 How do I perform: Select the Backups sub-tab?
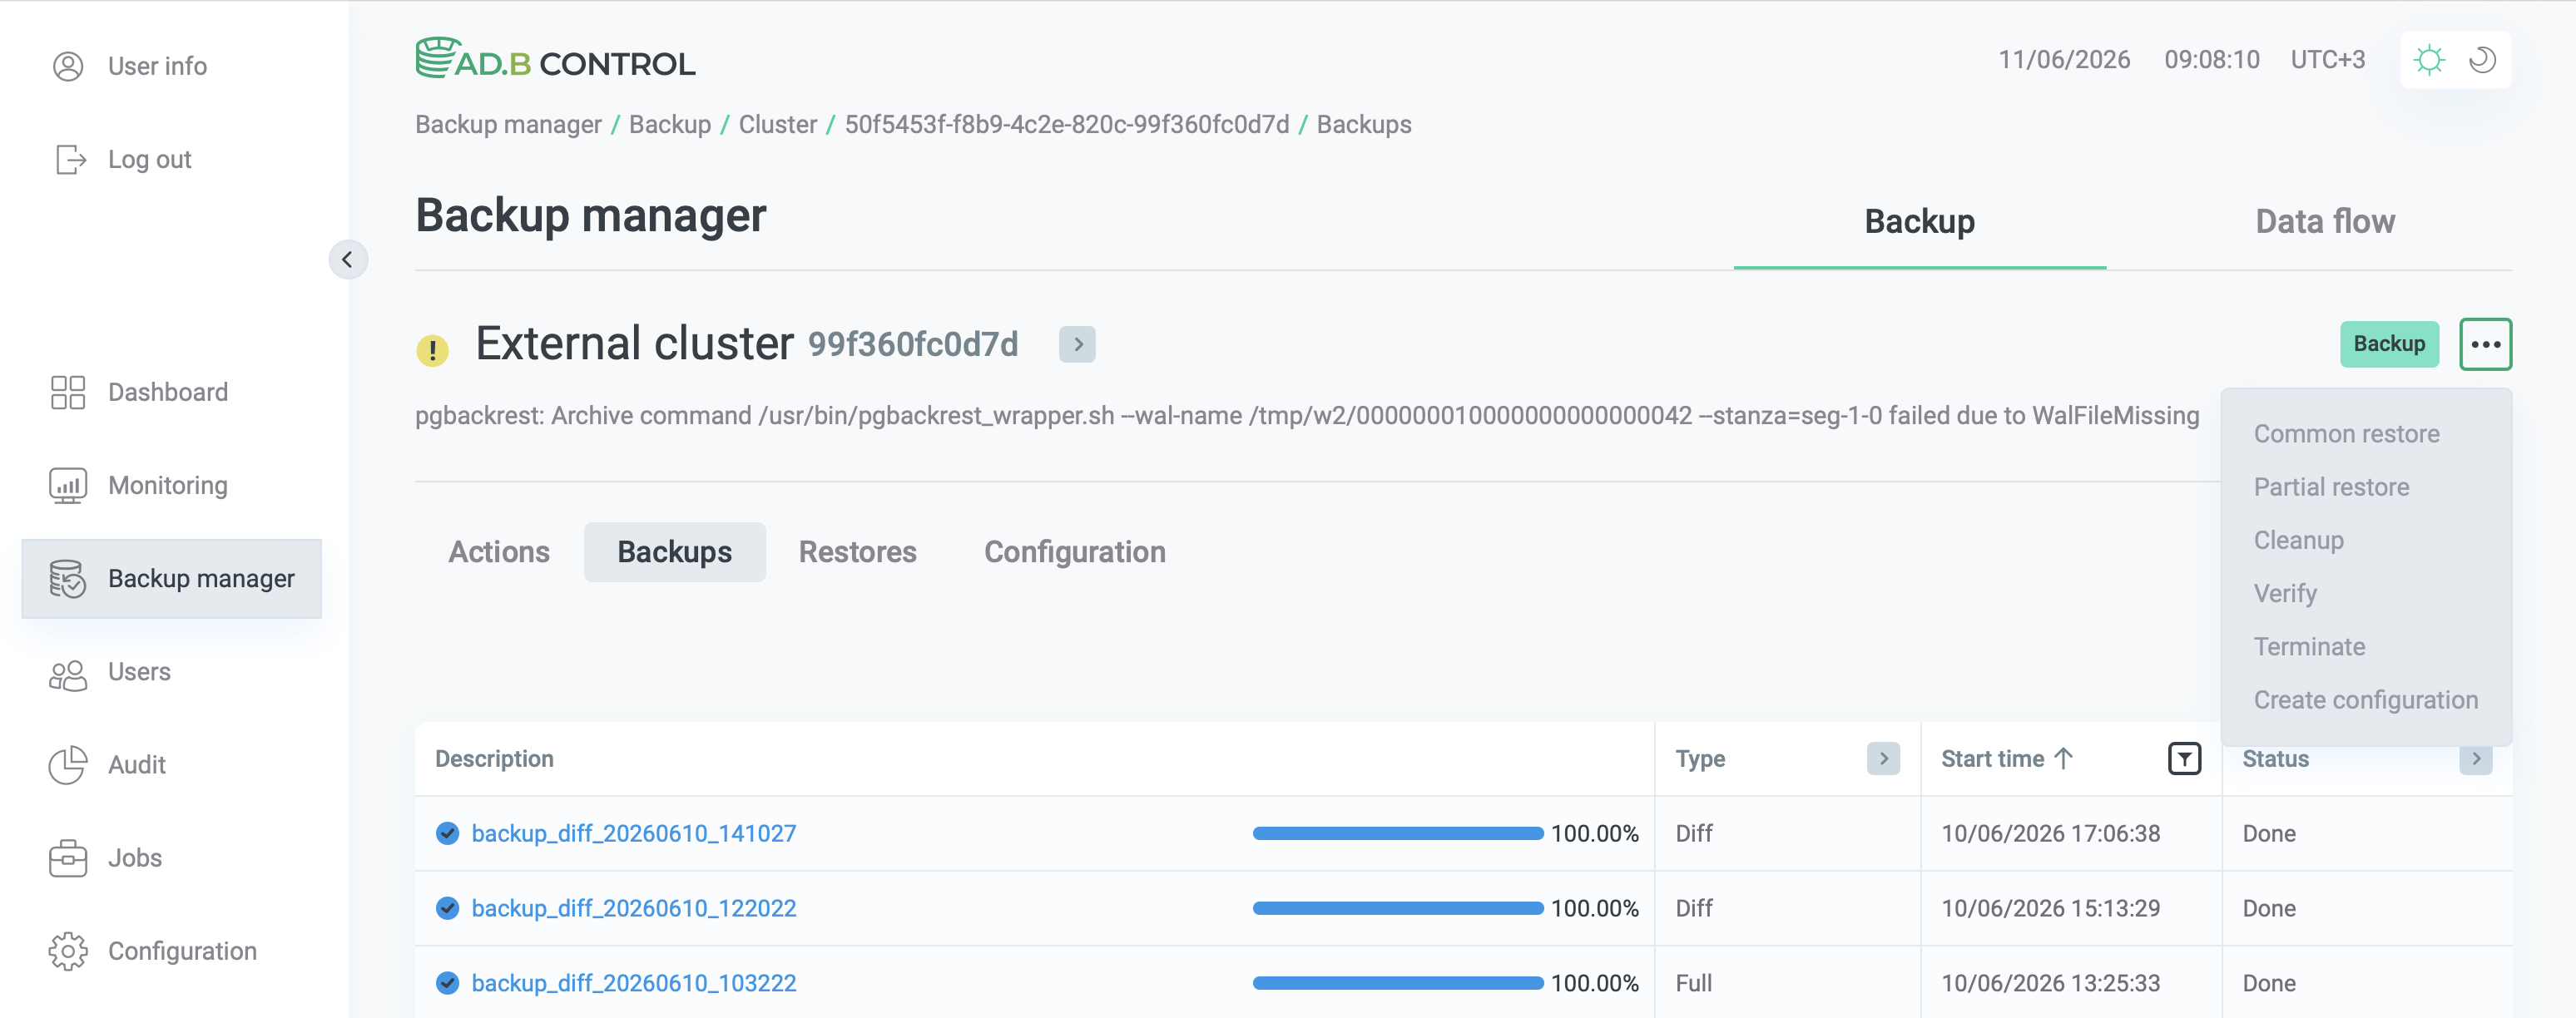click(675, 552)
